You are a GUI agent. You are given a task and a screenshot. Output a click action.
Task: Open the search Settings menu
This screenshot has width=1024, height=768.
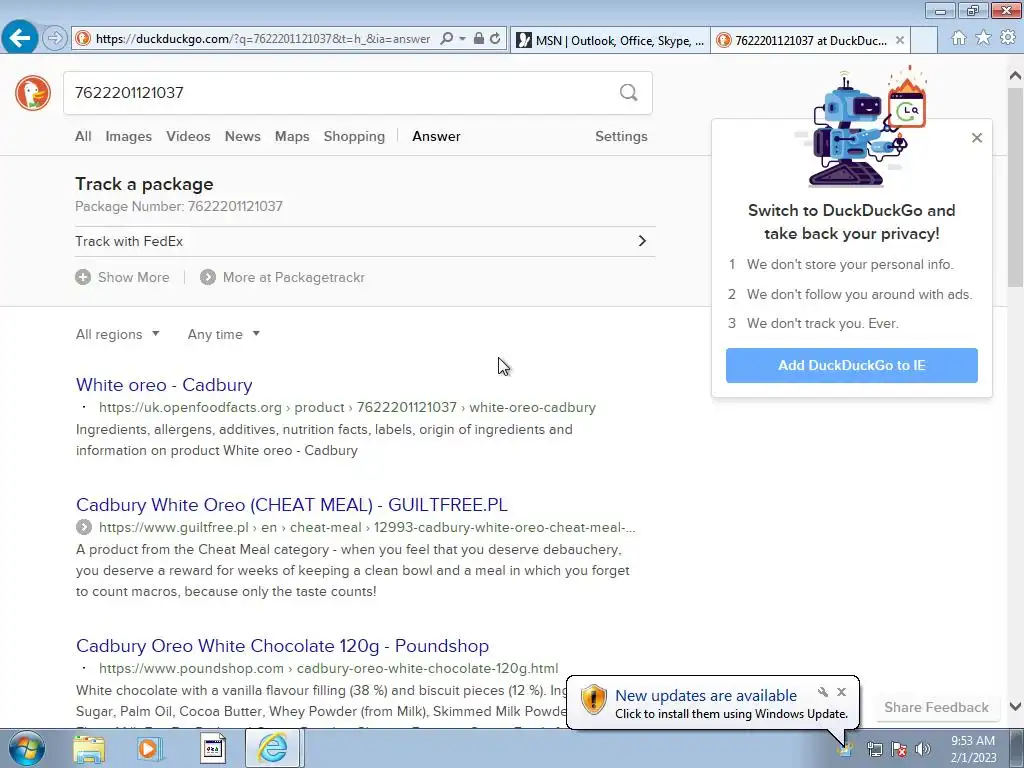coord(621,136)
